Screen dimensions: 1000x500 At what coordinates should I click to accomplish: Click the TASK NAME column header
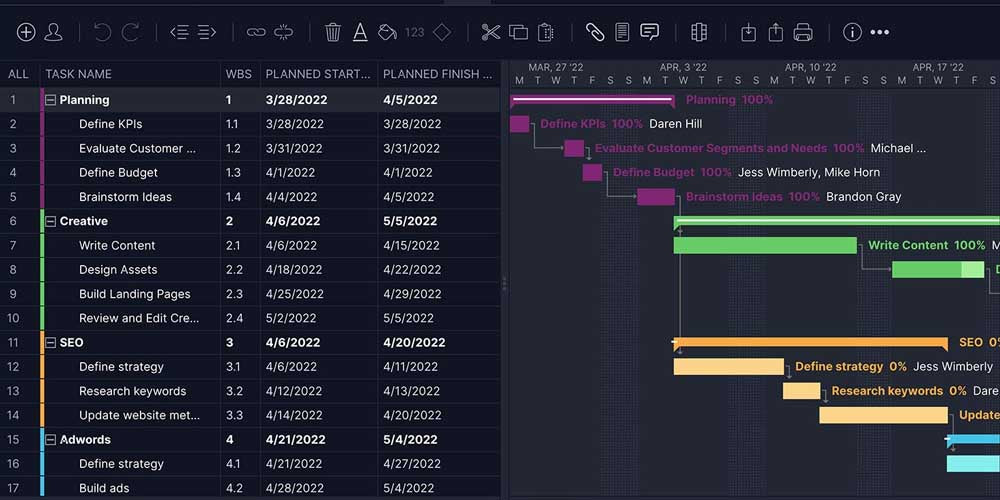click(78, 74)
